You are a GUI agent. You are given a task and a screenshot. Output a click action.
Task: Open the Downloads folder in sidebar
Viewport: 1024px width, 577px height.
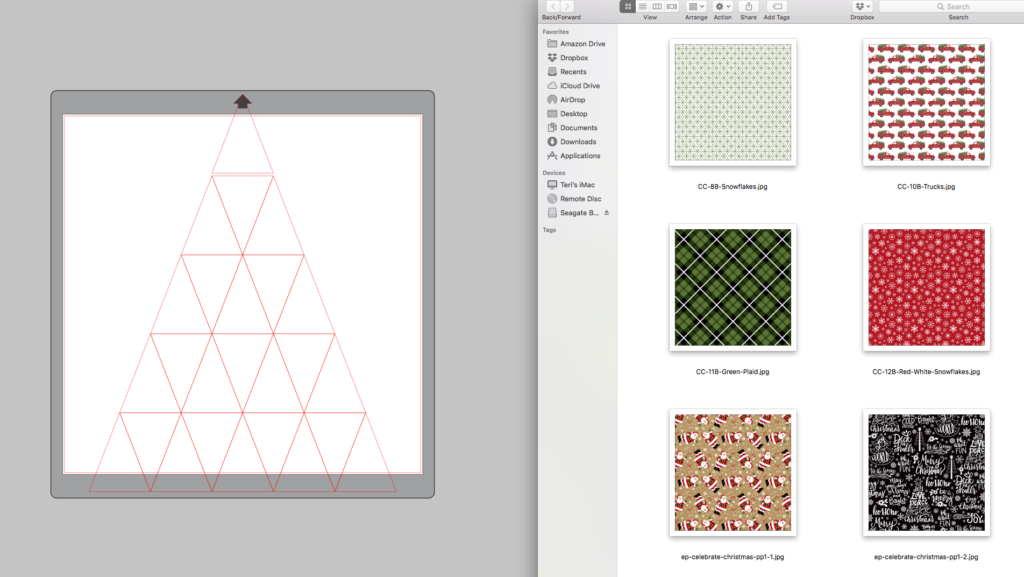tap(578, 142)
